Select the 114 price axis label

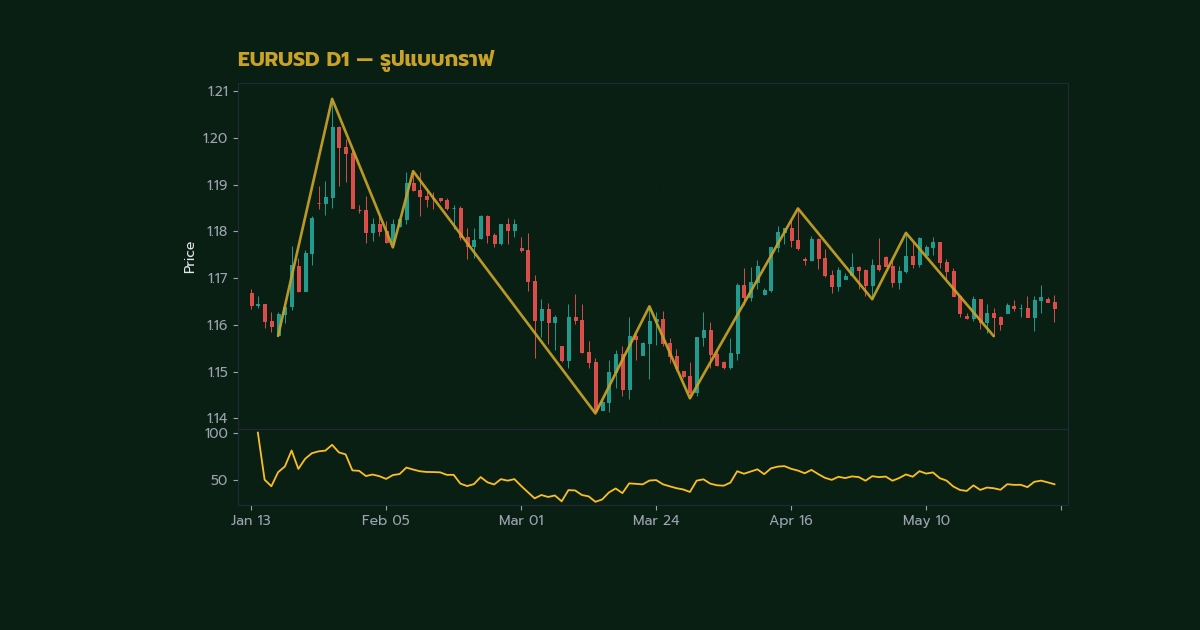[x=218, y=418]
